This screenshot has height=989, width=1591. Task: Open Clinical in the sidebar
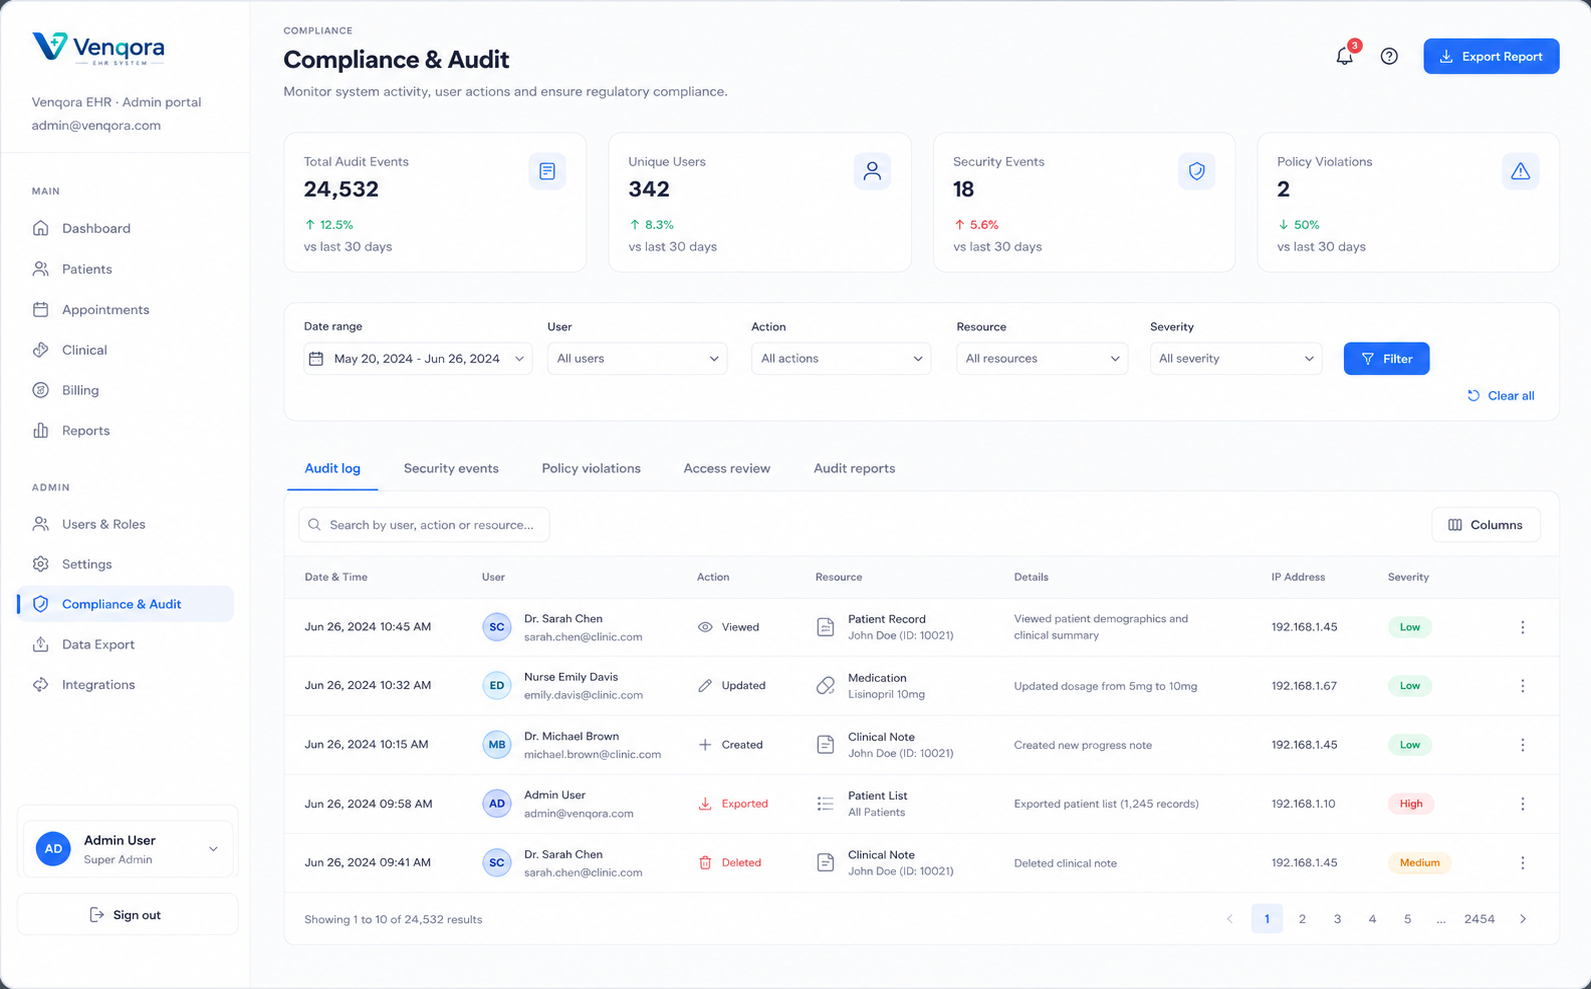[126, 350]
